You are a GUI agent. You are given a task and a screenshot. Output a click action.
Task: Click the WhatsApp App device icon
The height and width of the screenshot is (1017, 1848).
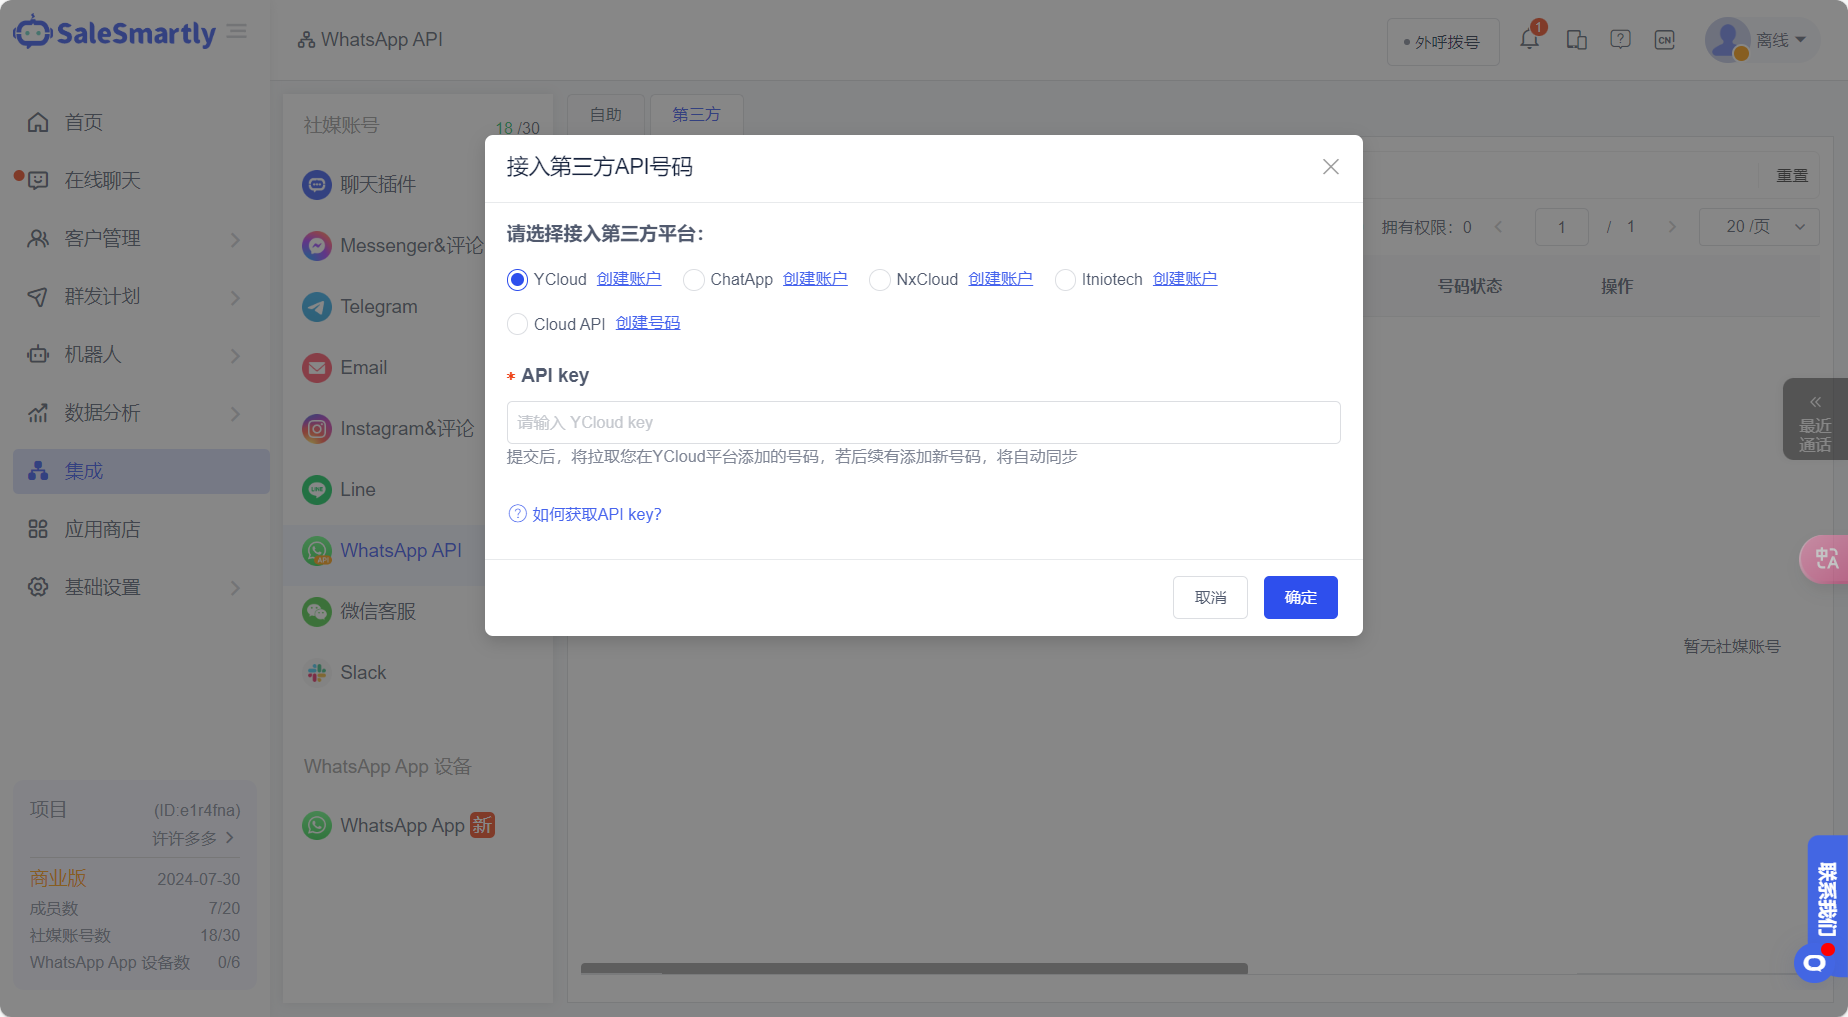tap(317, 826)
